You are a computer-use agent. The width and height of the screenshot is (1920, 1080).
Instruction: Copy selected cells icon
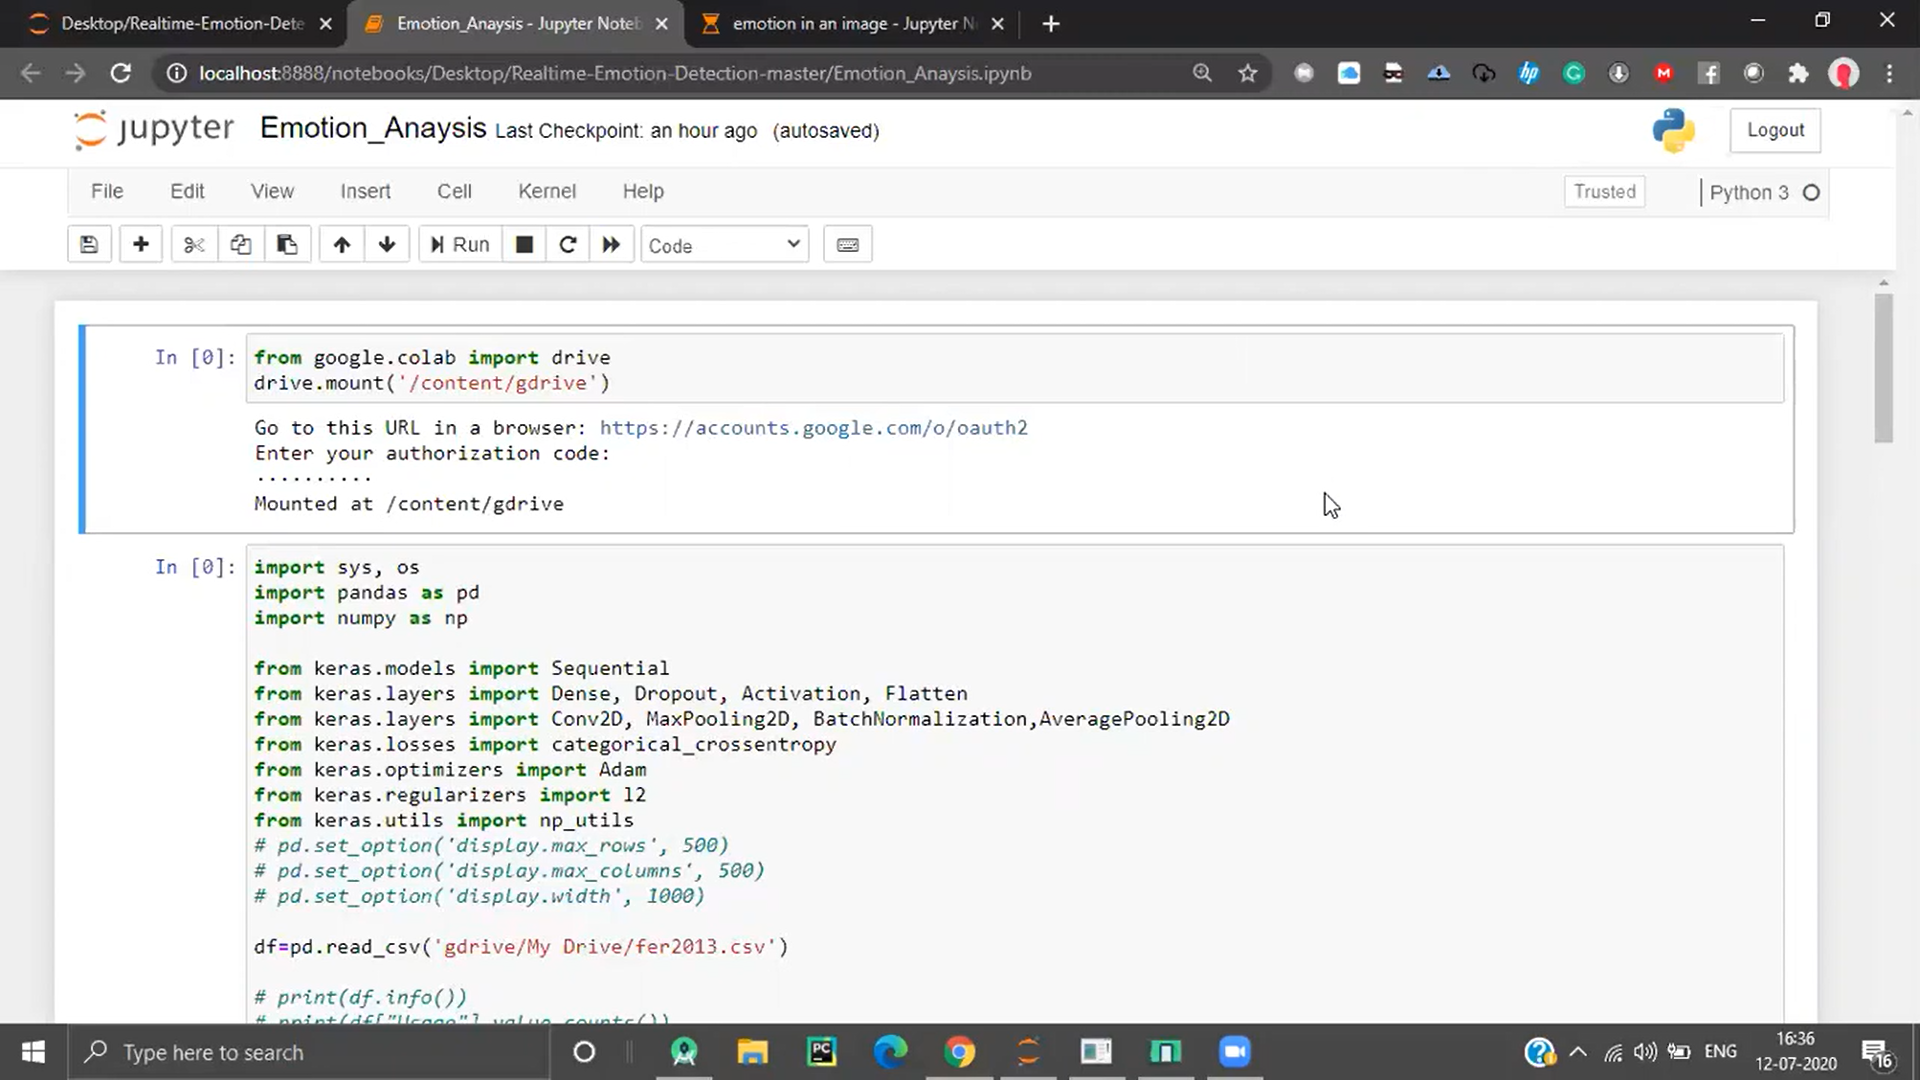pos(240,245)
